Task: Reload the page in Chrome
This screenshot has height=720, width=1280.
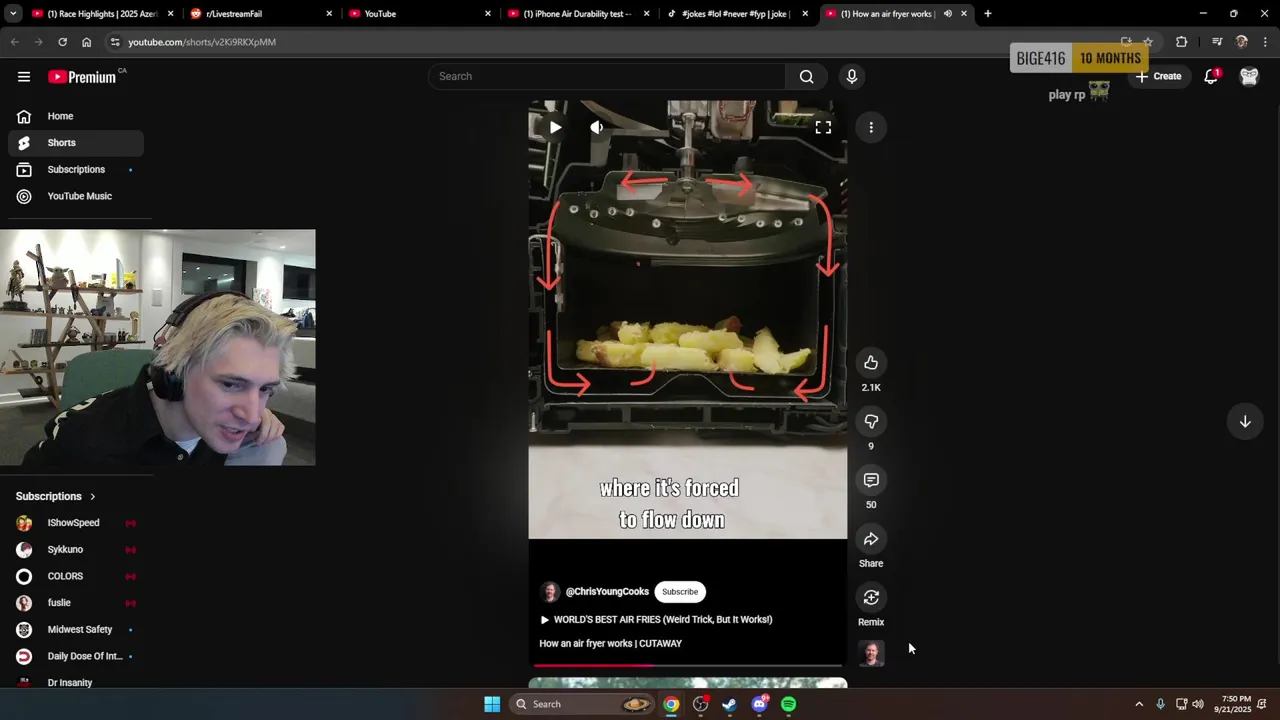Action: click(62, 42)
